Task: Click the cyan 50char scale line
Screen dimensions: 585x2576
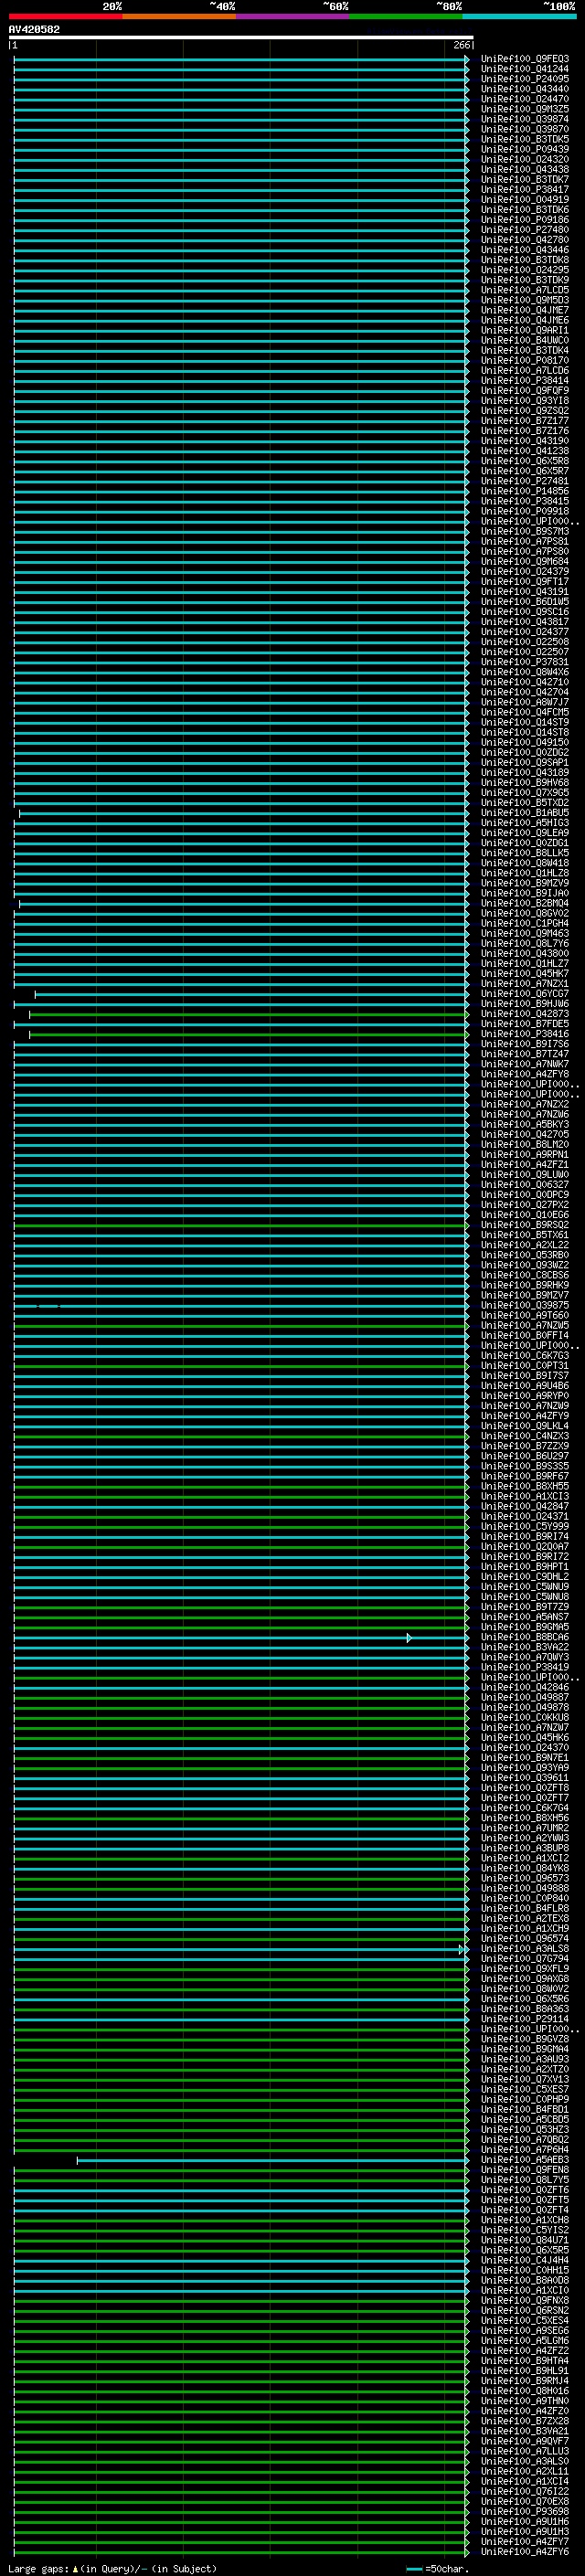Action: tap(414, 2568)
